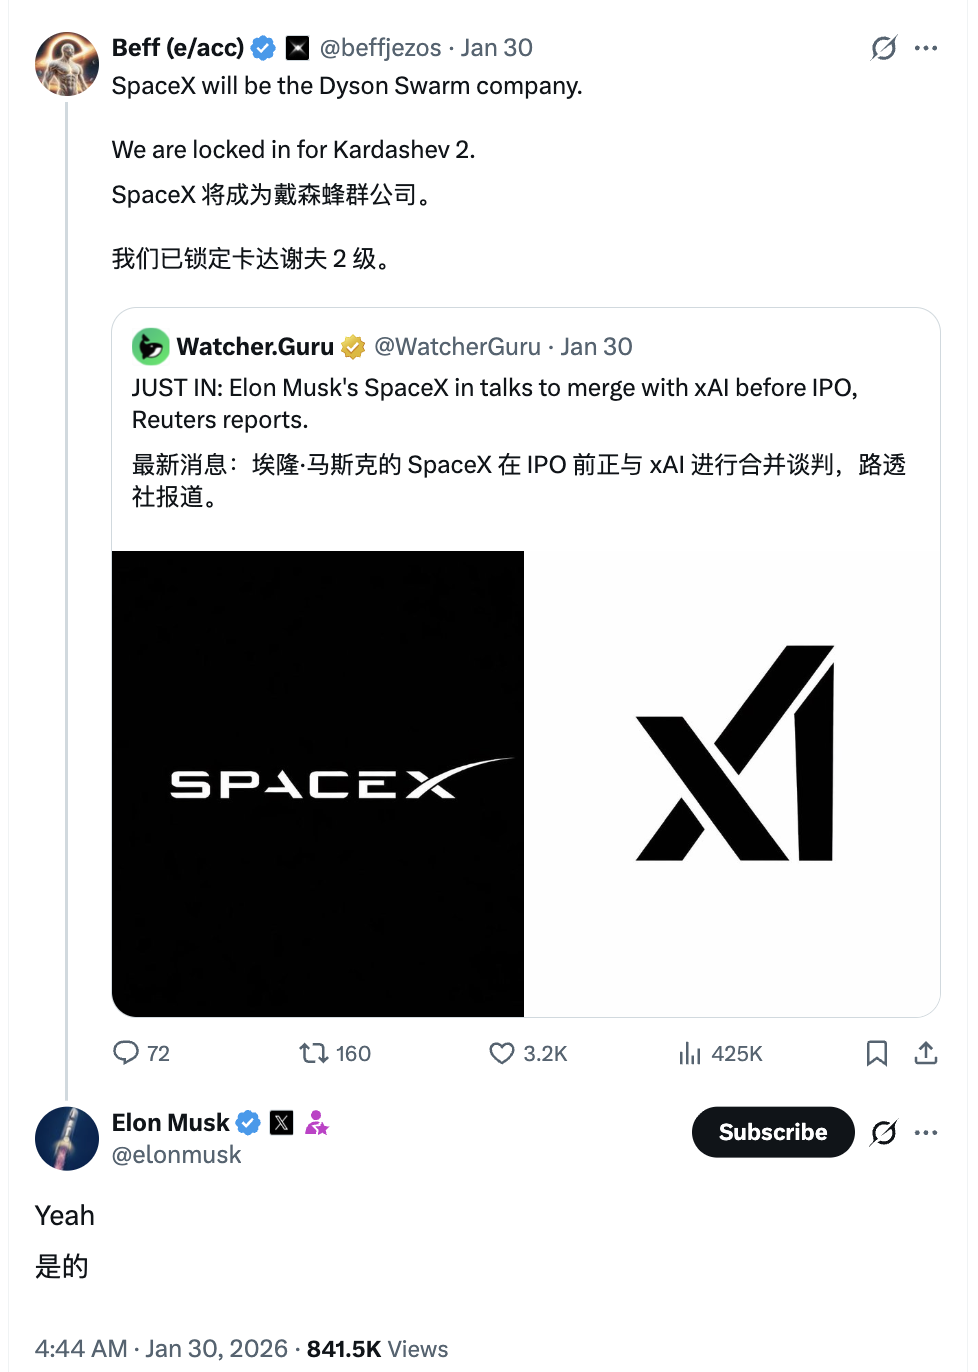The width and height of the screenshot is (978, 1372).
Task: Open @beffjezos handle link
Action: click(x=380, y=48)
